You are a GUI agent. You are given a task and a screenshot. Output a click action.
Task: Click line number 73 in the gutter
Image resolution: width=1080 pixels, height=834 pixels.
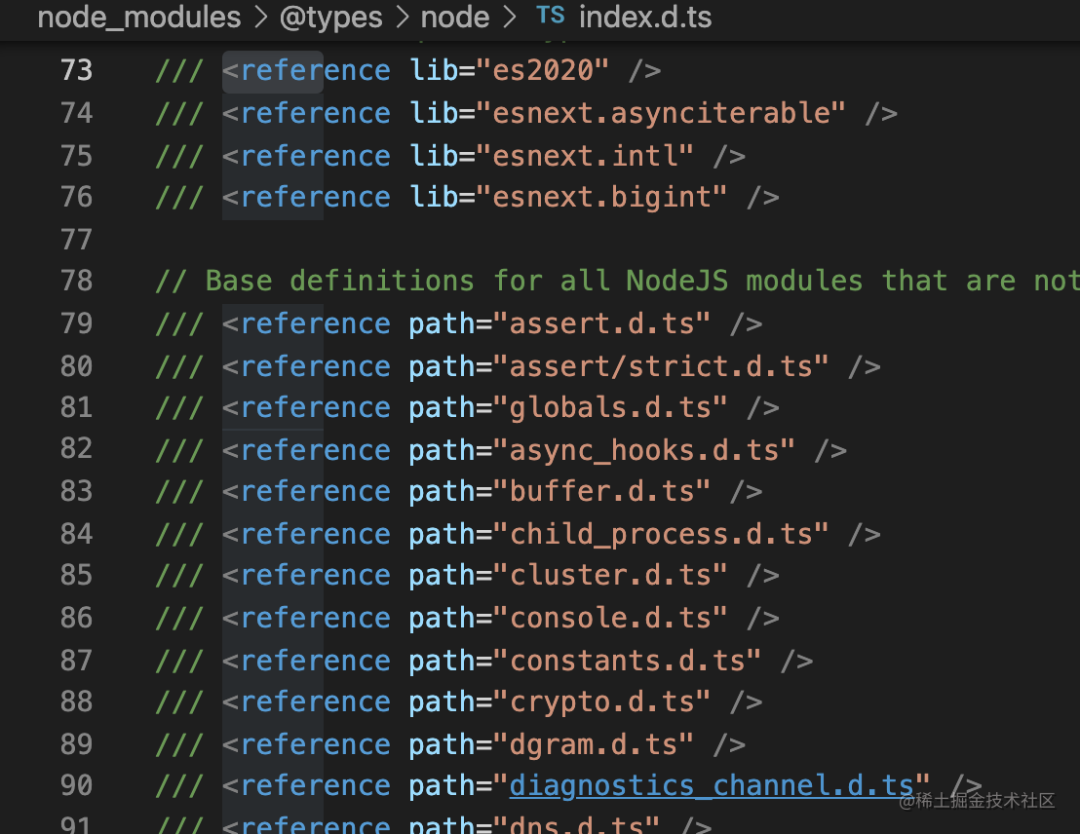coord(76,70)
